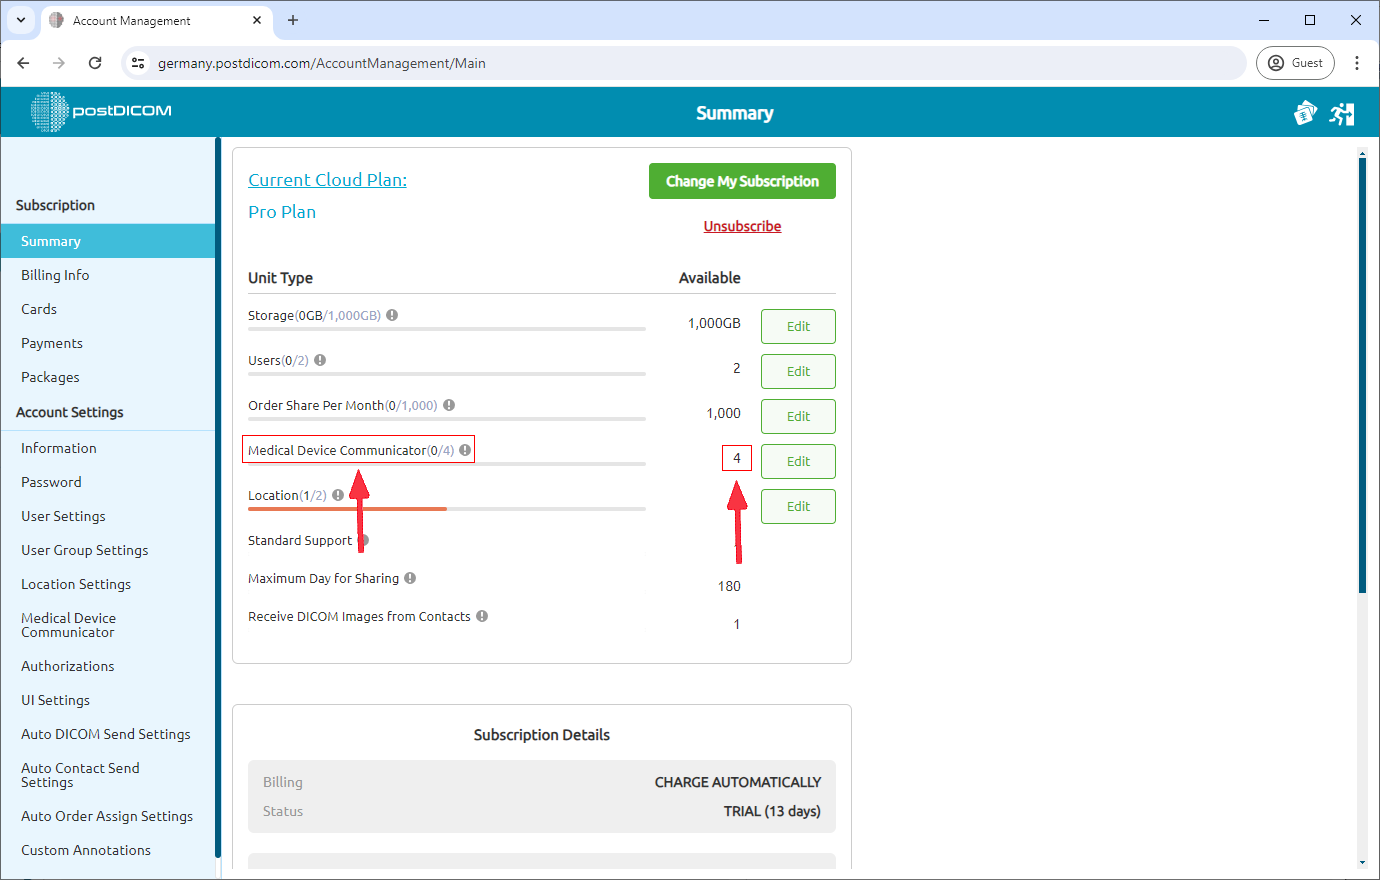
Task: Click the postDICOM logo
Action: (100, 112)
